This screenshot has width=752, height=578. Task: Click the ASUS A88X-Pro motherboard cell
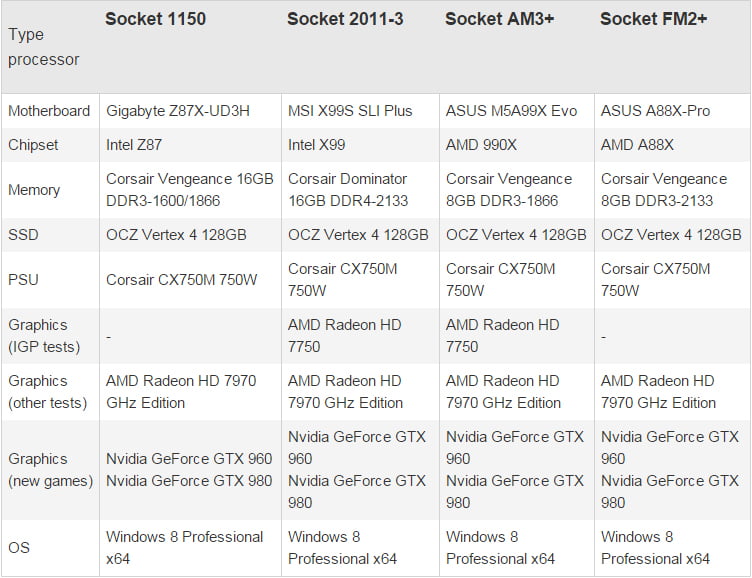655,111
